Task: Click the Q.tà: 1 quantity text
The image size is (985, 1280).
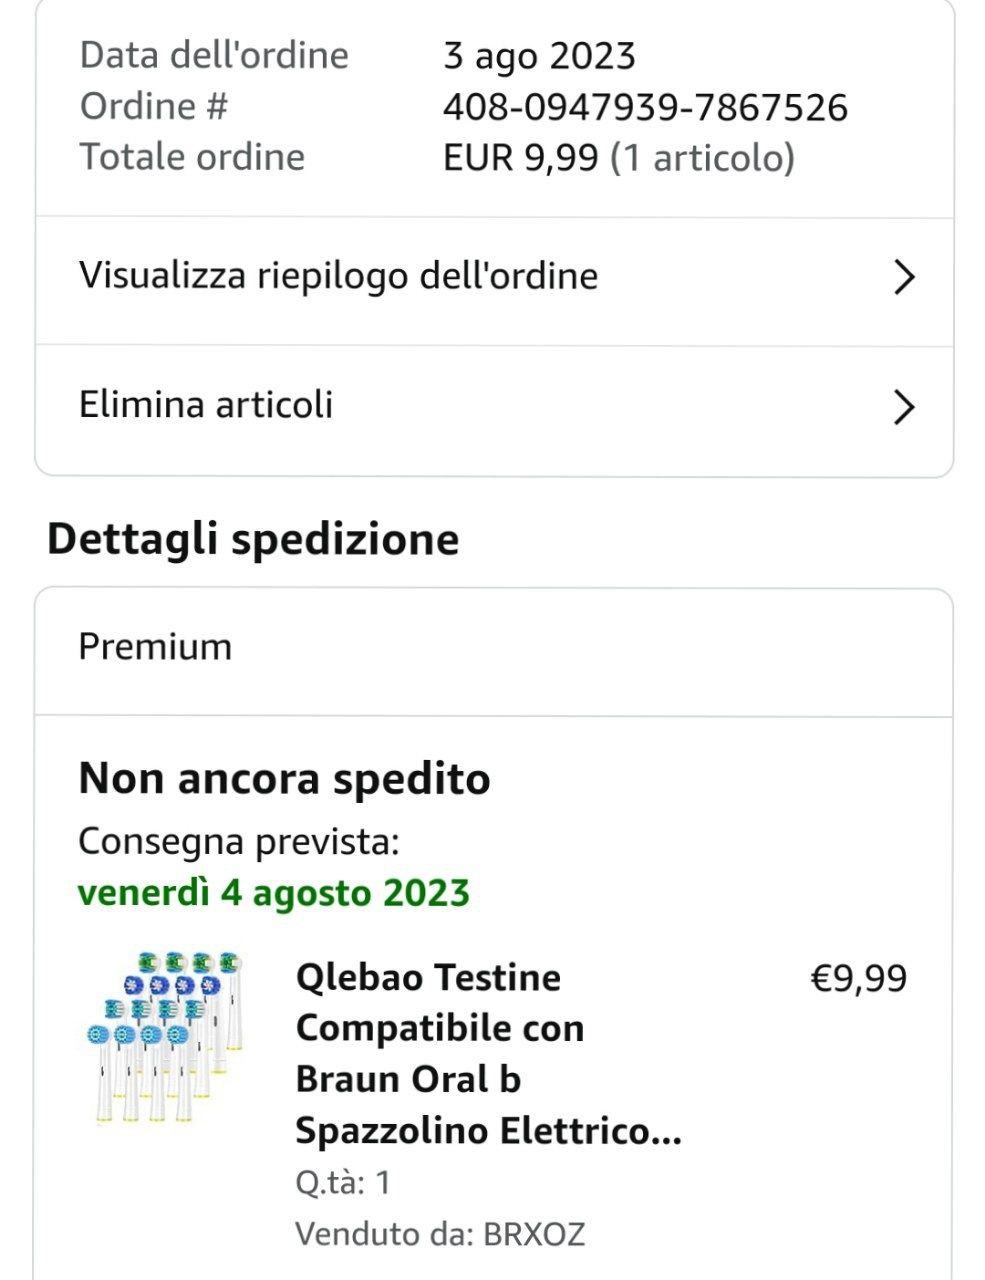Action: [x=343, y=1183]
